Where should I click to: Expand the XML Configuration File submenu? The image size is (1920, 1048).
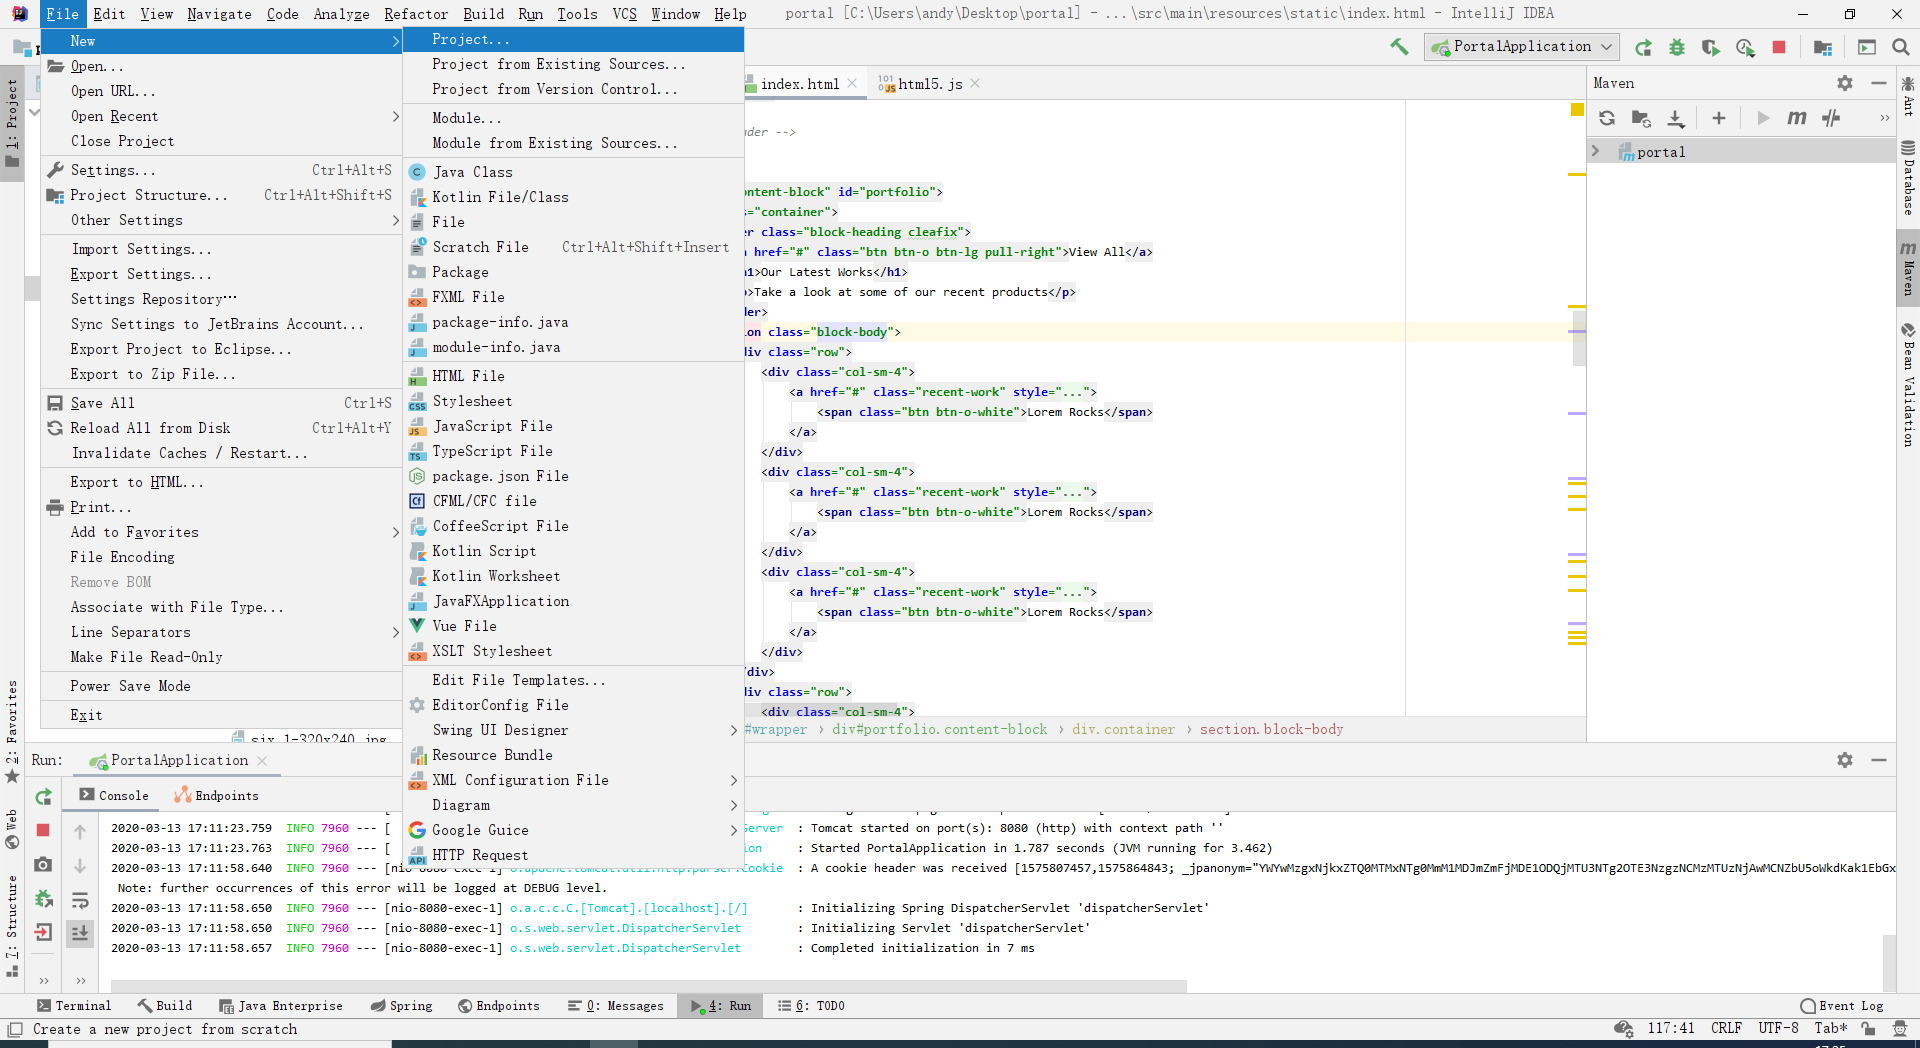[574, 780]
